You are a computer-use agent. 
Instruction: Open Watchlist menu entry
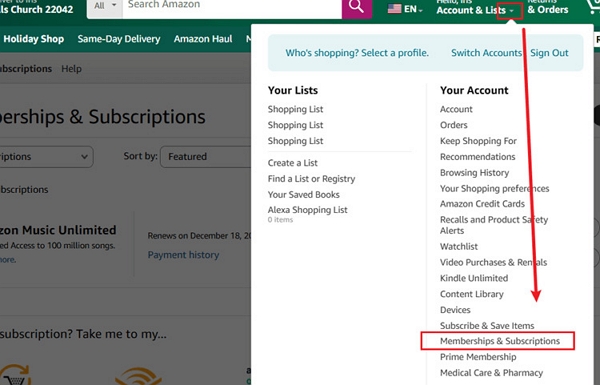459,246
